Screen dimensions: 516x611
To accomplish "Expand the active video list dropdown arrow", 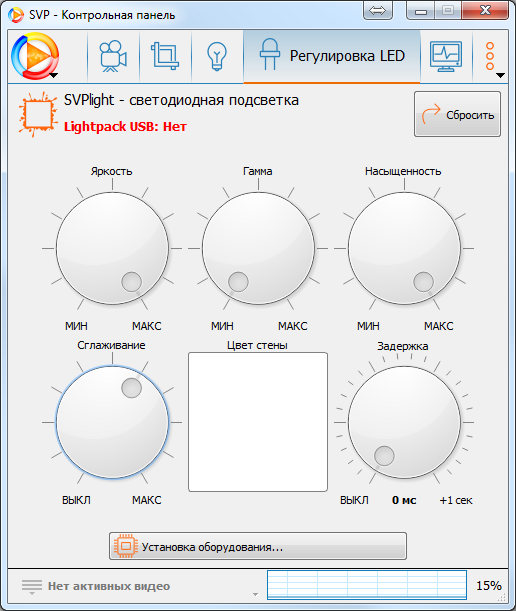I will [x=255, y=594].
